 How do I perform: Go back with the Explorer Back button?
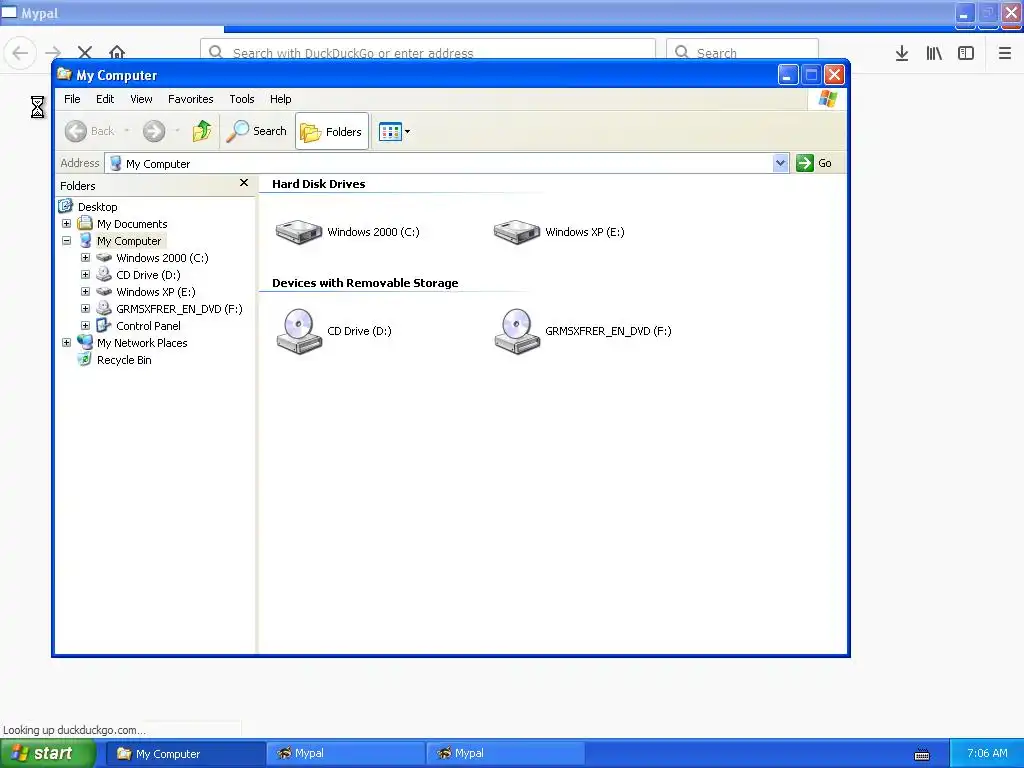pyautogui.click(x=89, y=131)
